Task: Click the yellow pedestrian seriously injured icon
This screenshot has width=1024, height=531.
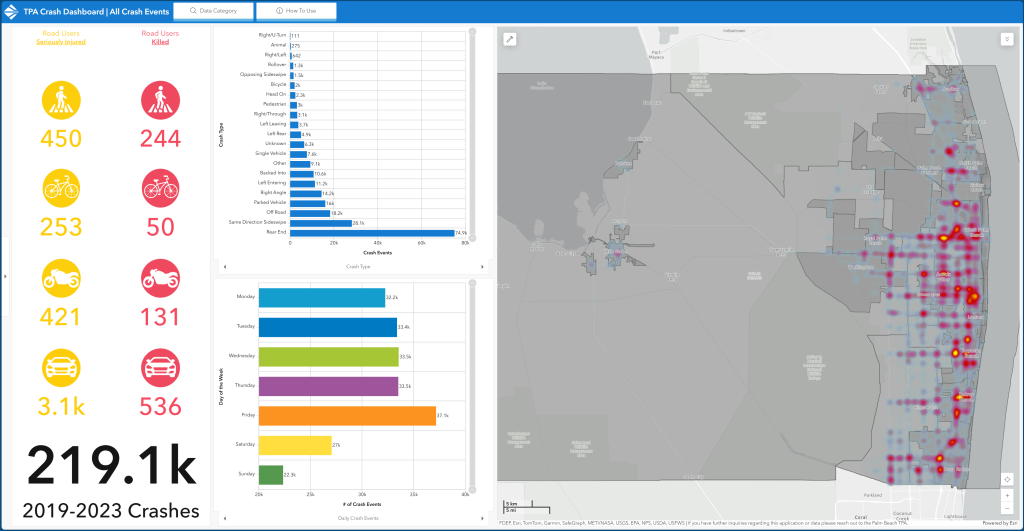Action: coord(61,101)
